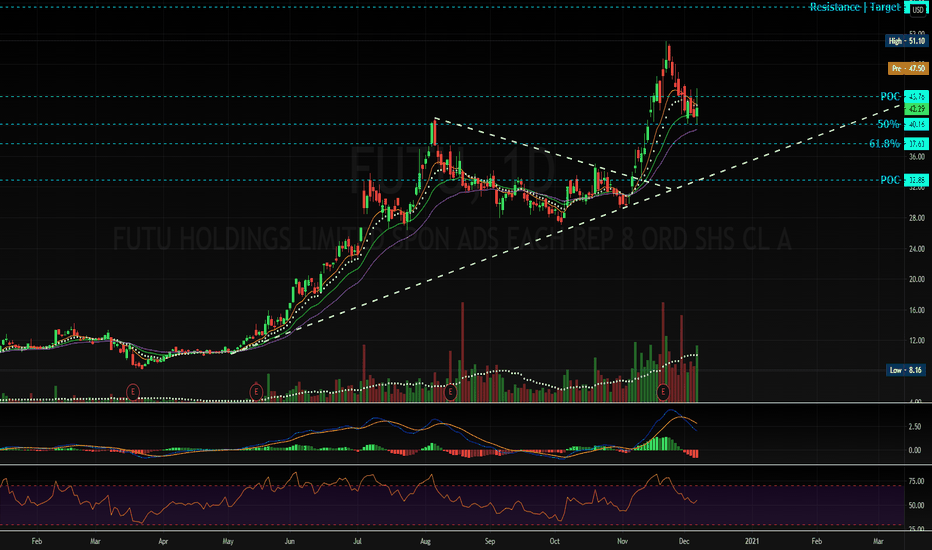Select the Low 8.16 price label

click(906, 370)
